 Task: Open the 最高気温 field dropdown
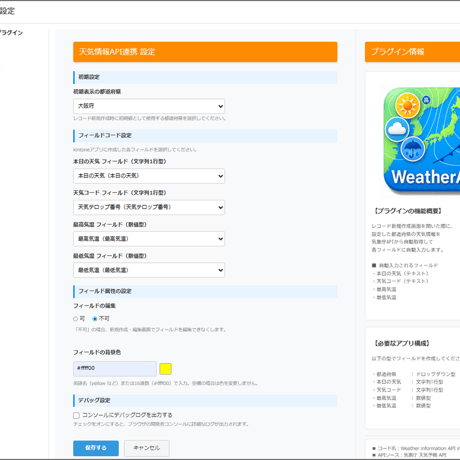pyautogui.click(x=149, y=239)
